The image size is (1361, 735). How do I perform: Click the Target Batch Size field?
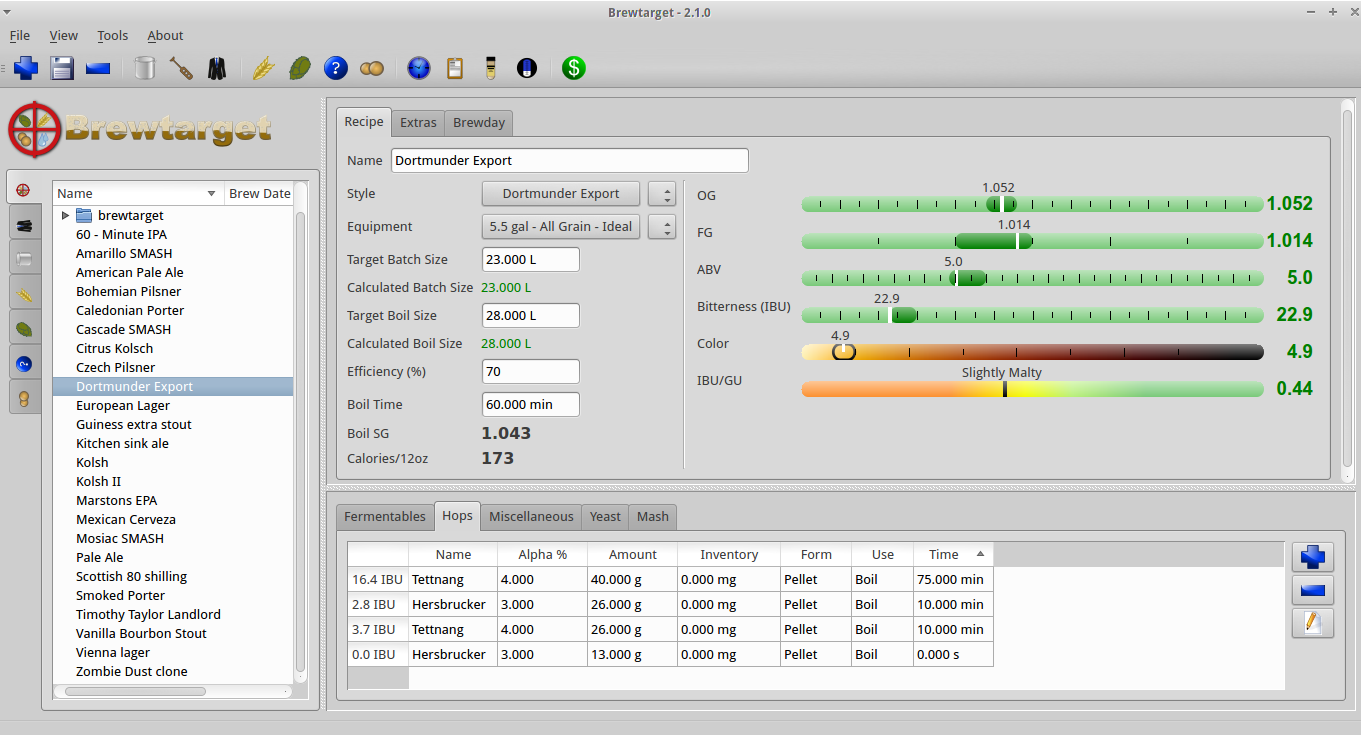coord(531,260)
